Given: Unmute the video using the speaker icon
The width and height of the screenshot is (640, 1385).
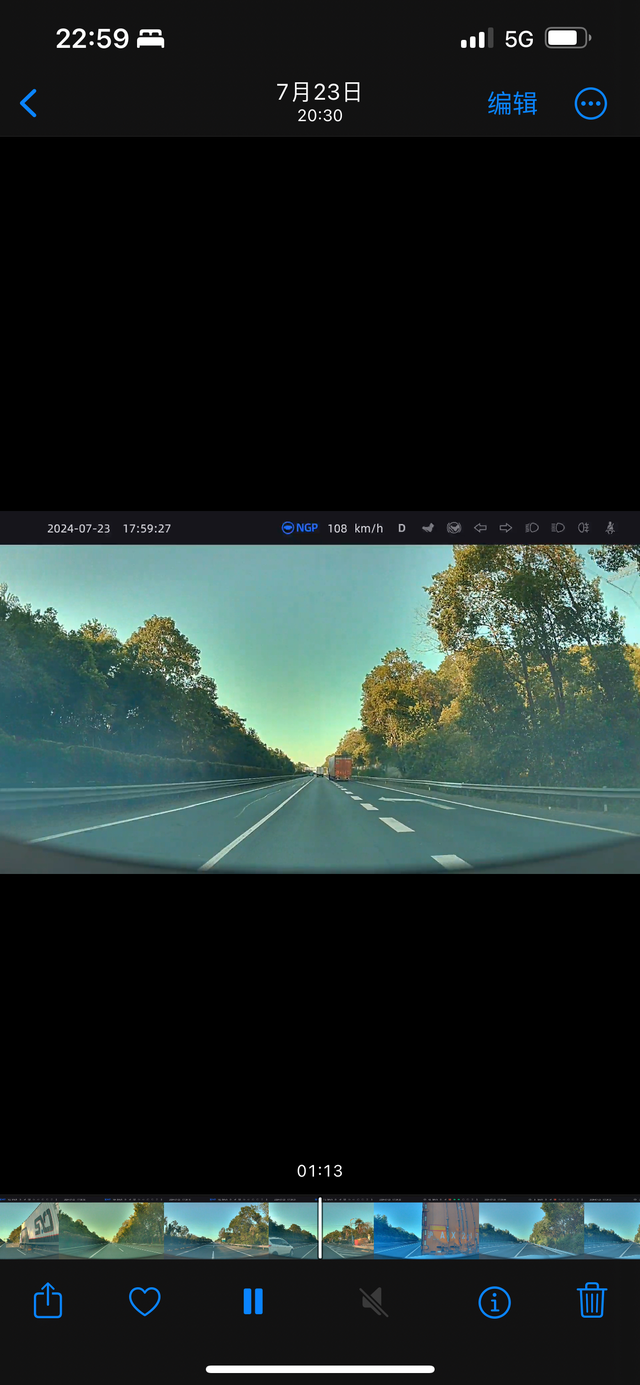Looking at the screenshot, I should coord(373,1301).
